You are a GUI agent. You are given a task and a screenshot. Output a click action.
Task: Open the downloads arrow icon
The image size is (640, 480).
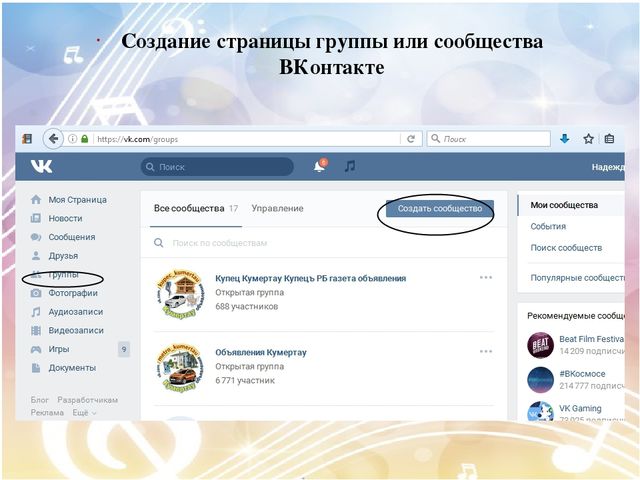pyautogui.click(x=564, y=139)
